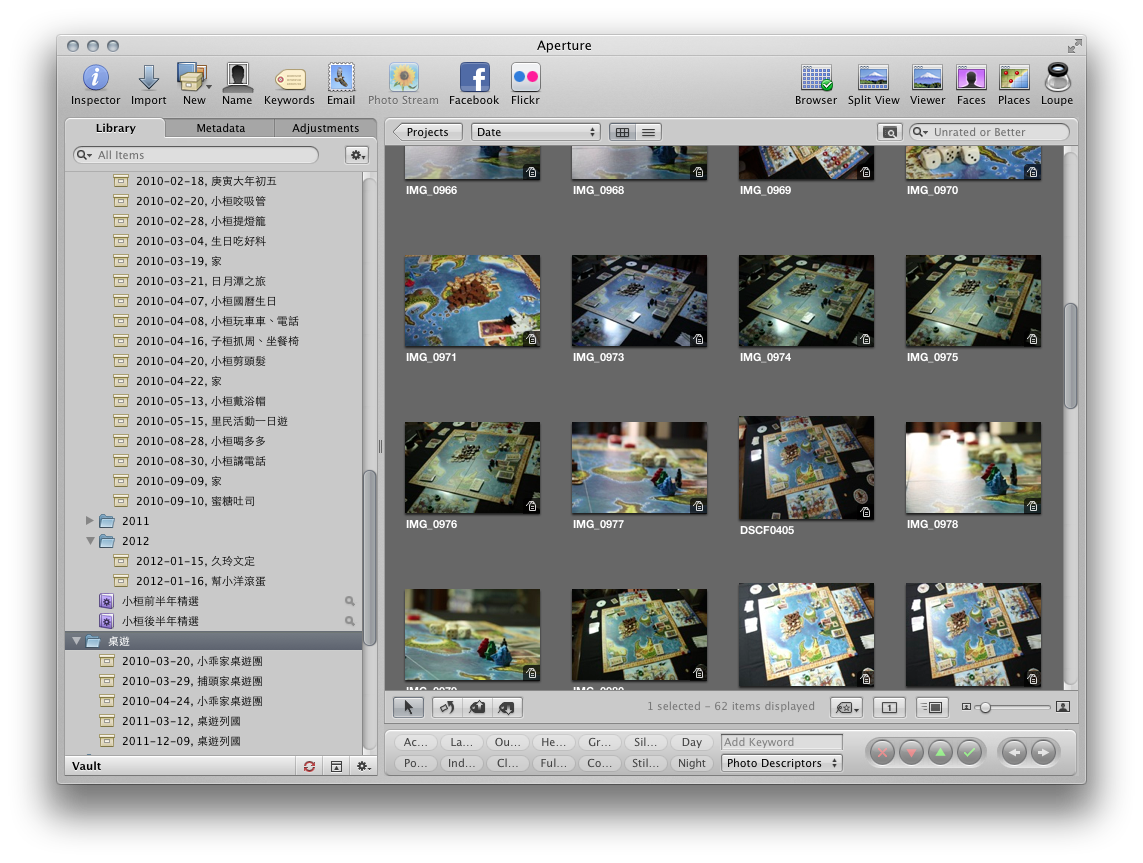Toggle Split View layout
The image size is (1143, 863).
click(873, 78)
